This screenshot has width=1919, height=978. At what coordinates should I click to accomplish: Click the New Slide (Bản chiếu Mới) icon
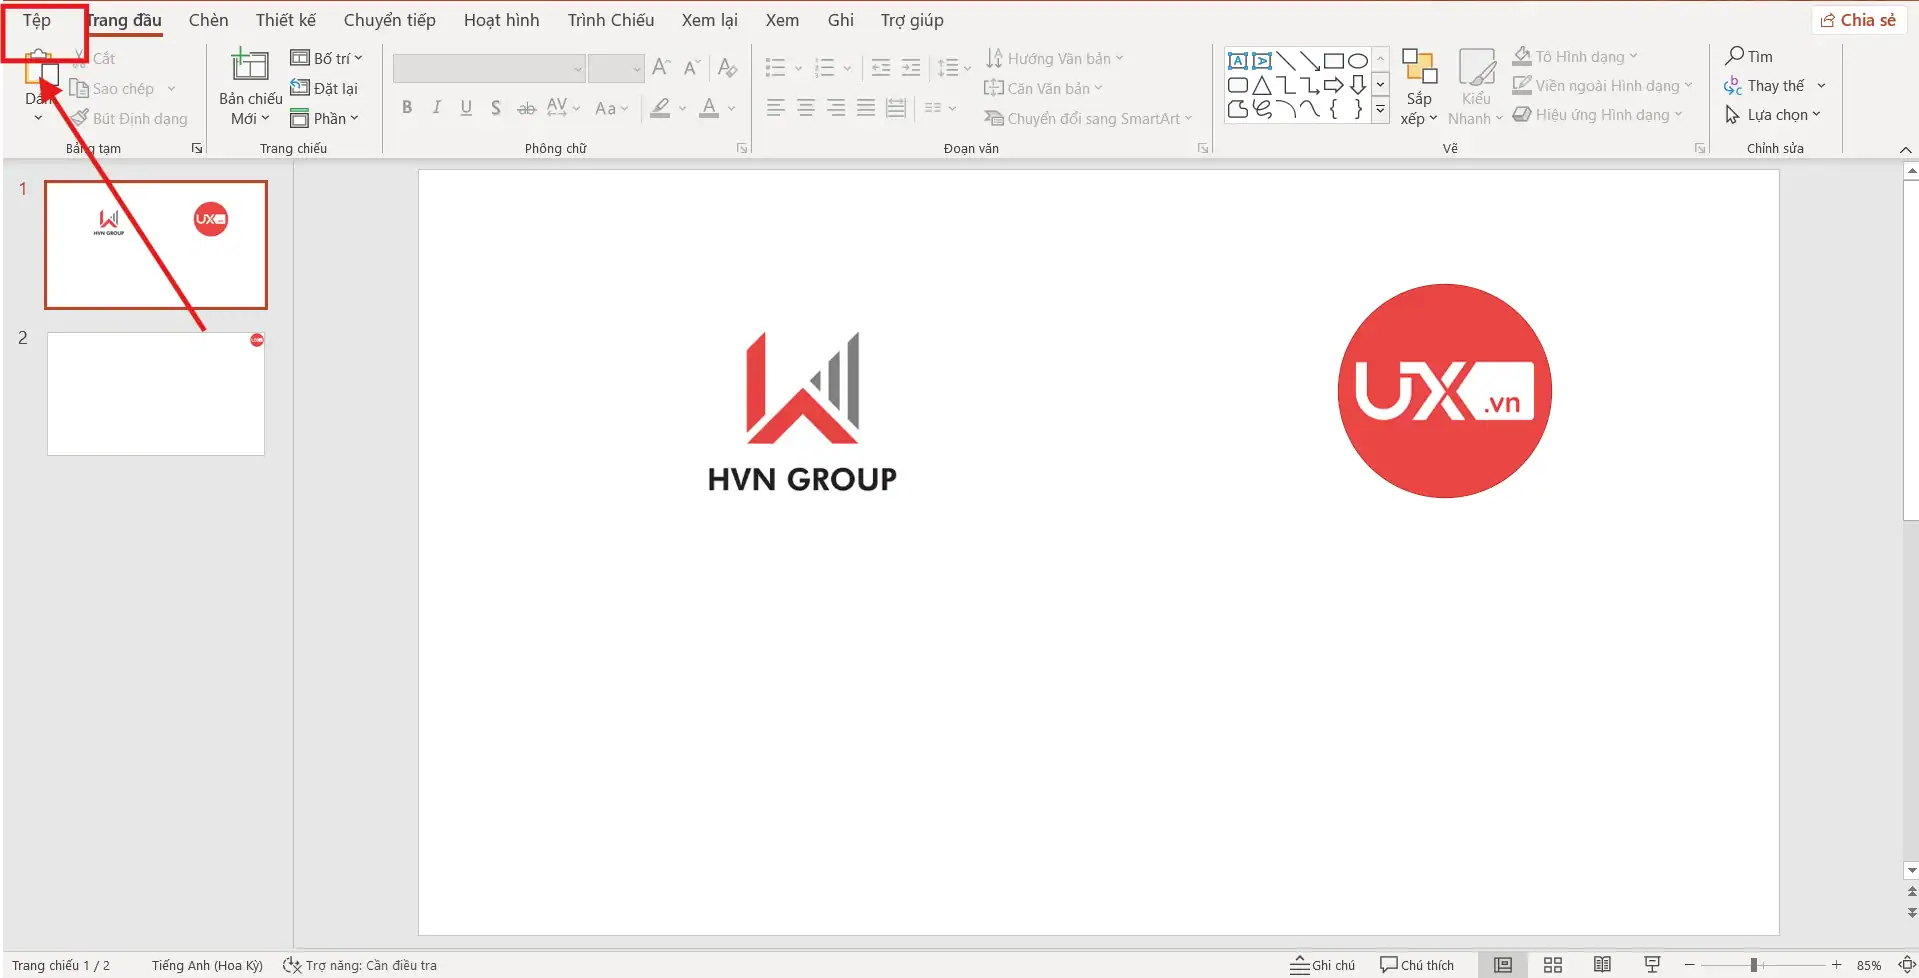[249, 67]
